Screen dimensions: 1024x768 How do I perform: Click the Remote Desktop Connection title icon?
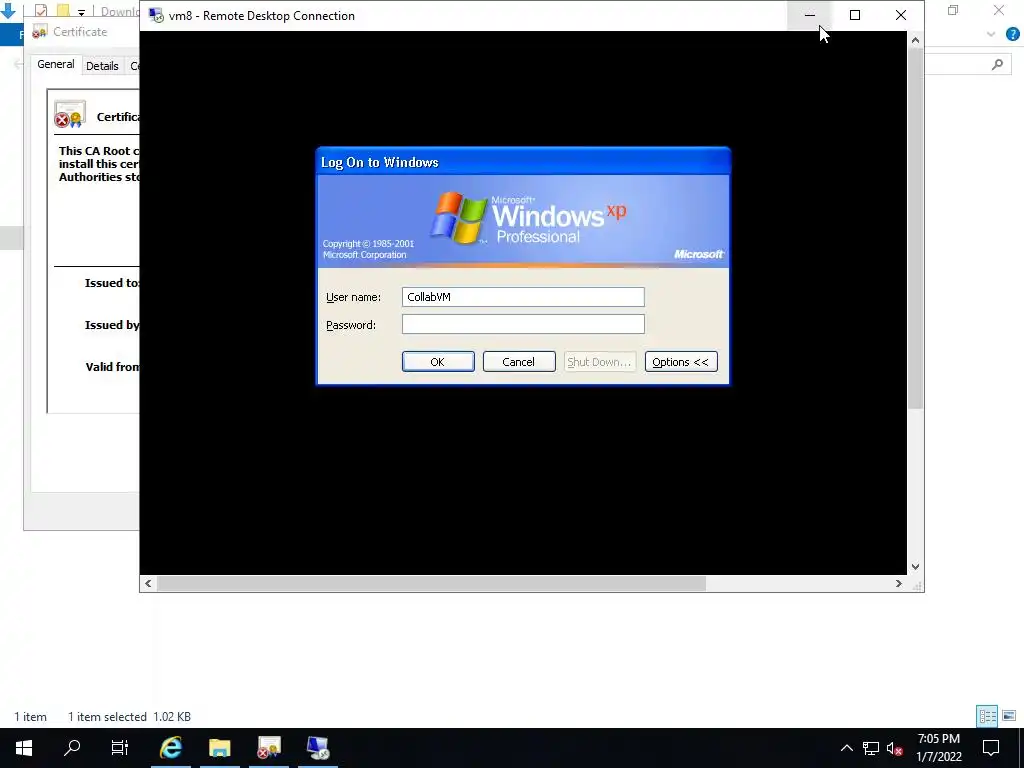pos(156,16)
